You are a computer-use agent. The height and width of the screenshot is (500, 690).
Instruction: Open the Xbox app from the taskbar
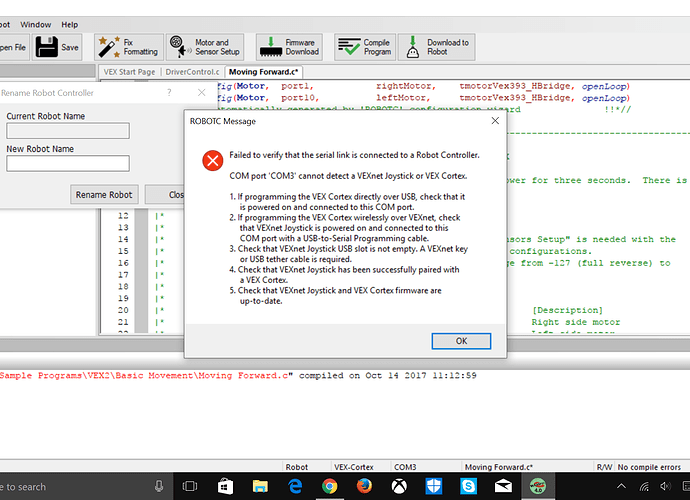click(399, 486)
